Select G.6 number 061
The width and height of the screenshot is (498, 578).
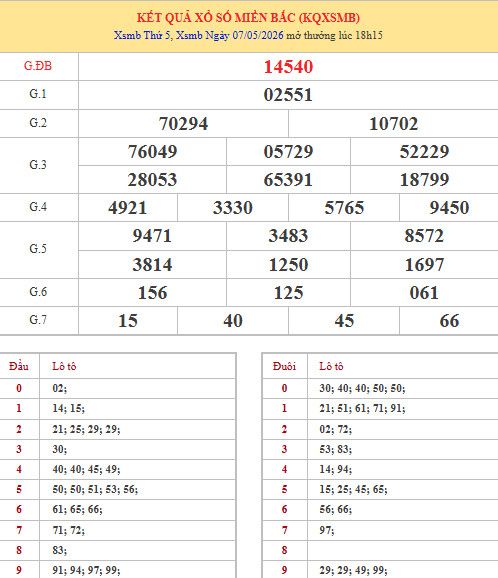(x=424, y=293)
